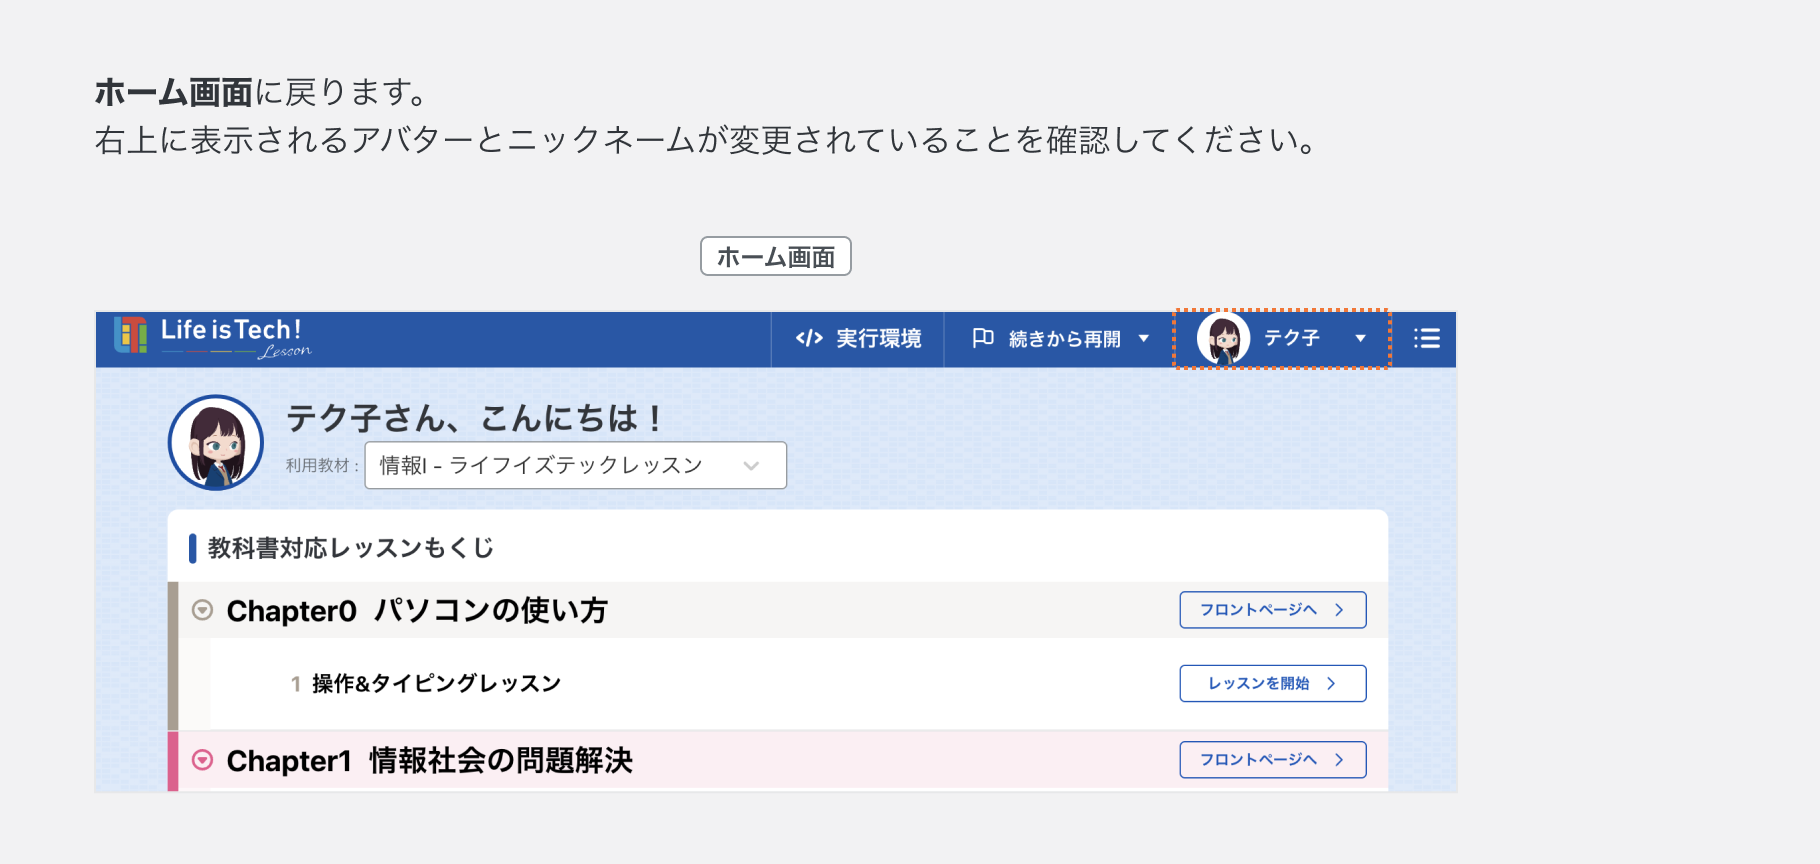The image size is (1820, 864).
Task: Click the 実行環境 code brackets icon
Action: (x=809, y=339)
